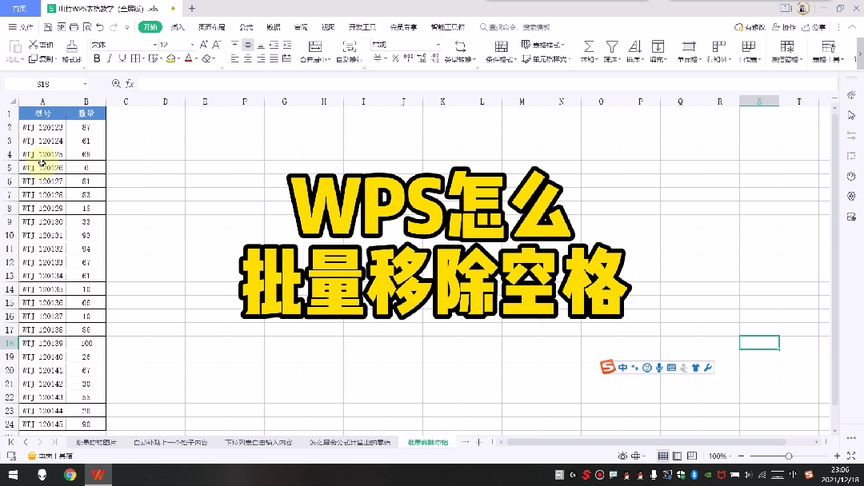Open the File menu hamburger button
The width and height of the screenshot is (864, 486).
[x=20, y=27]
